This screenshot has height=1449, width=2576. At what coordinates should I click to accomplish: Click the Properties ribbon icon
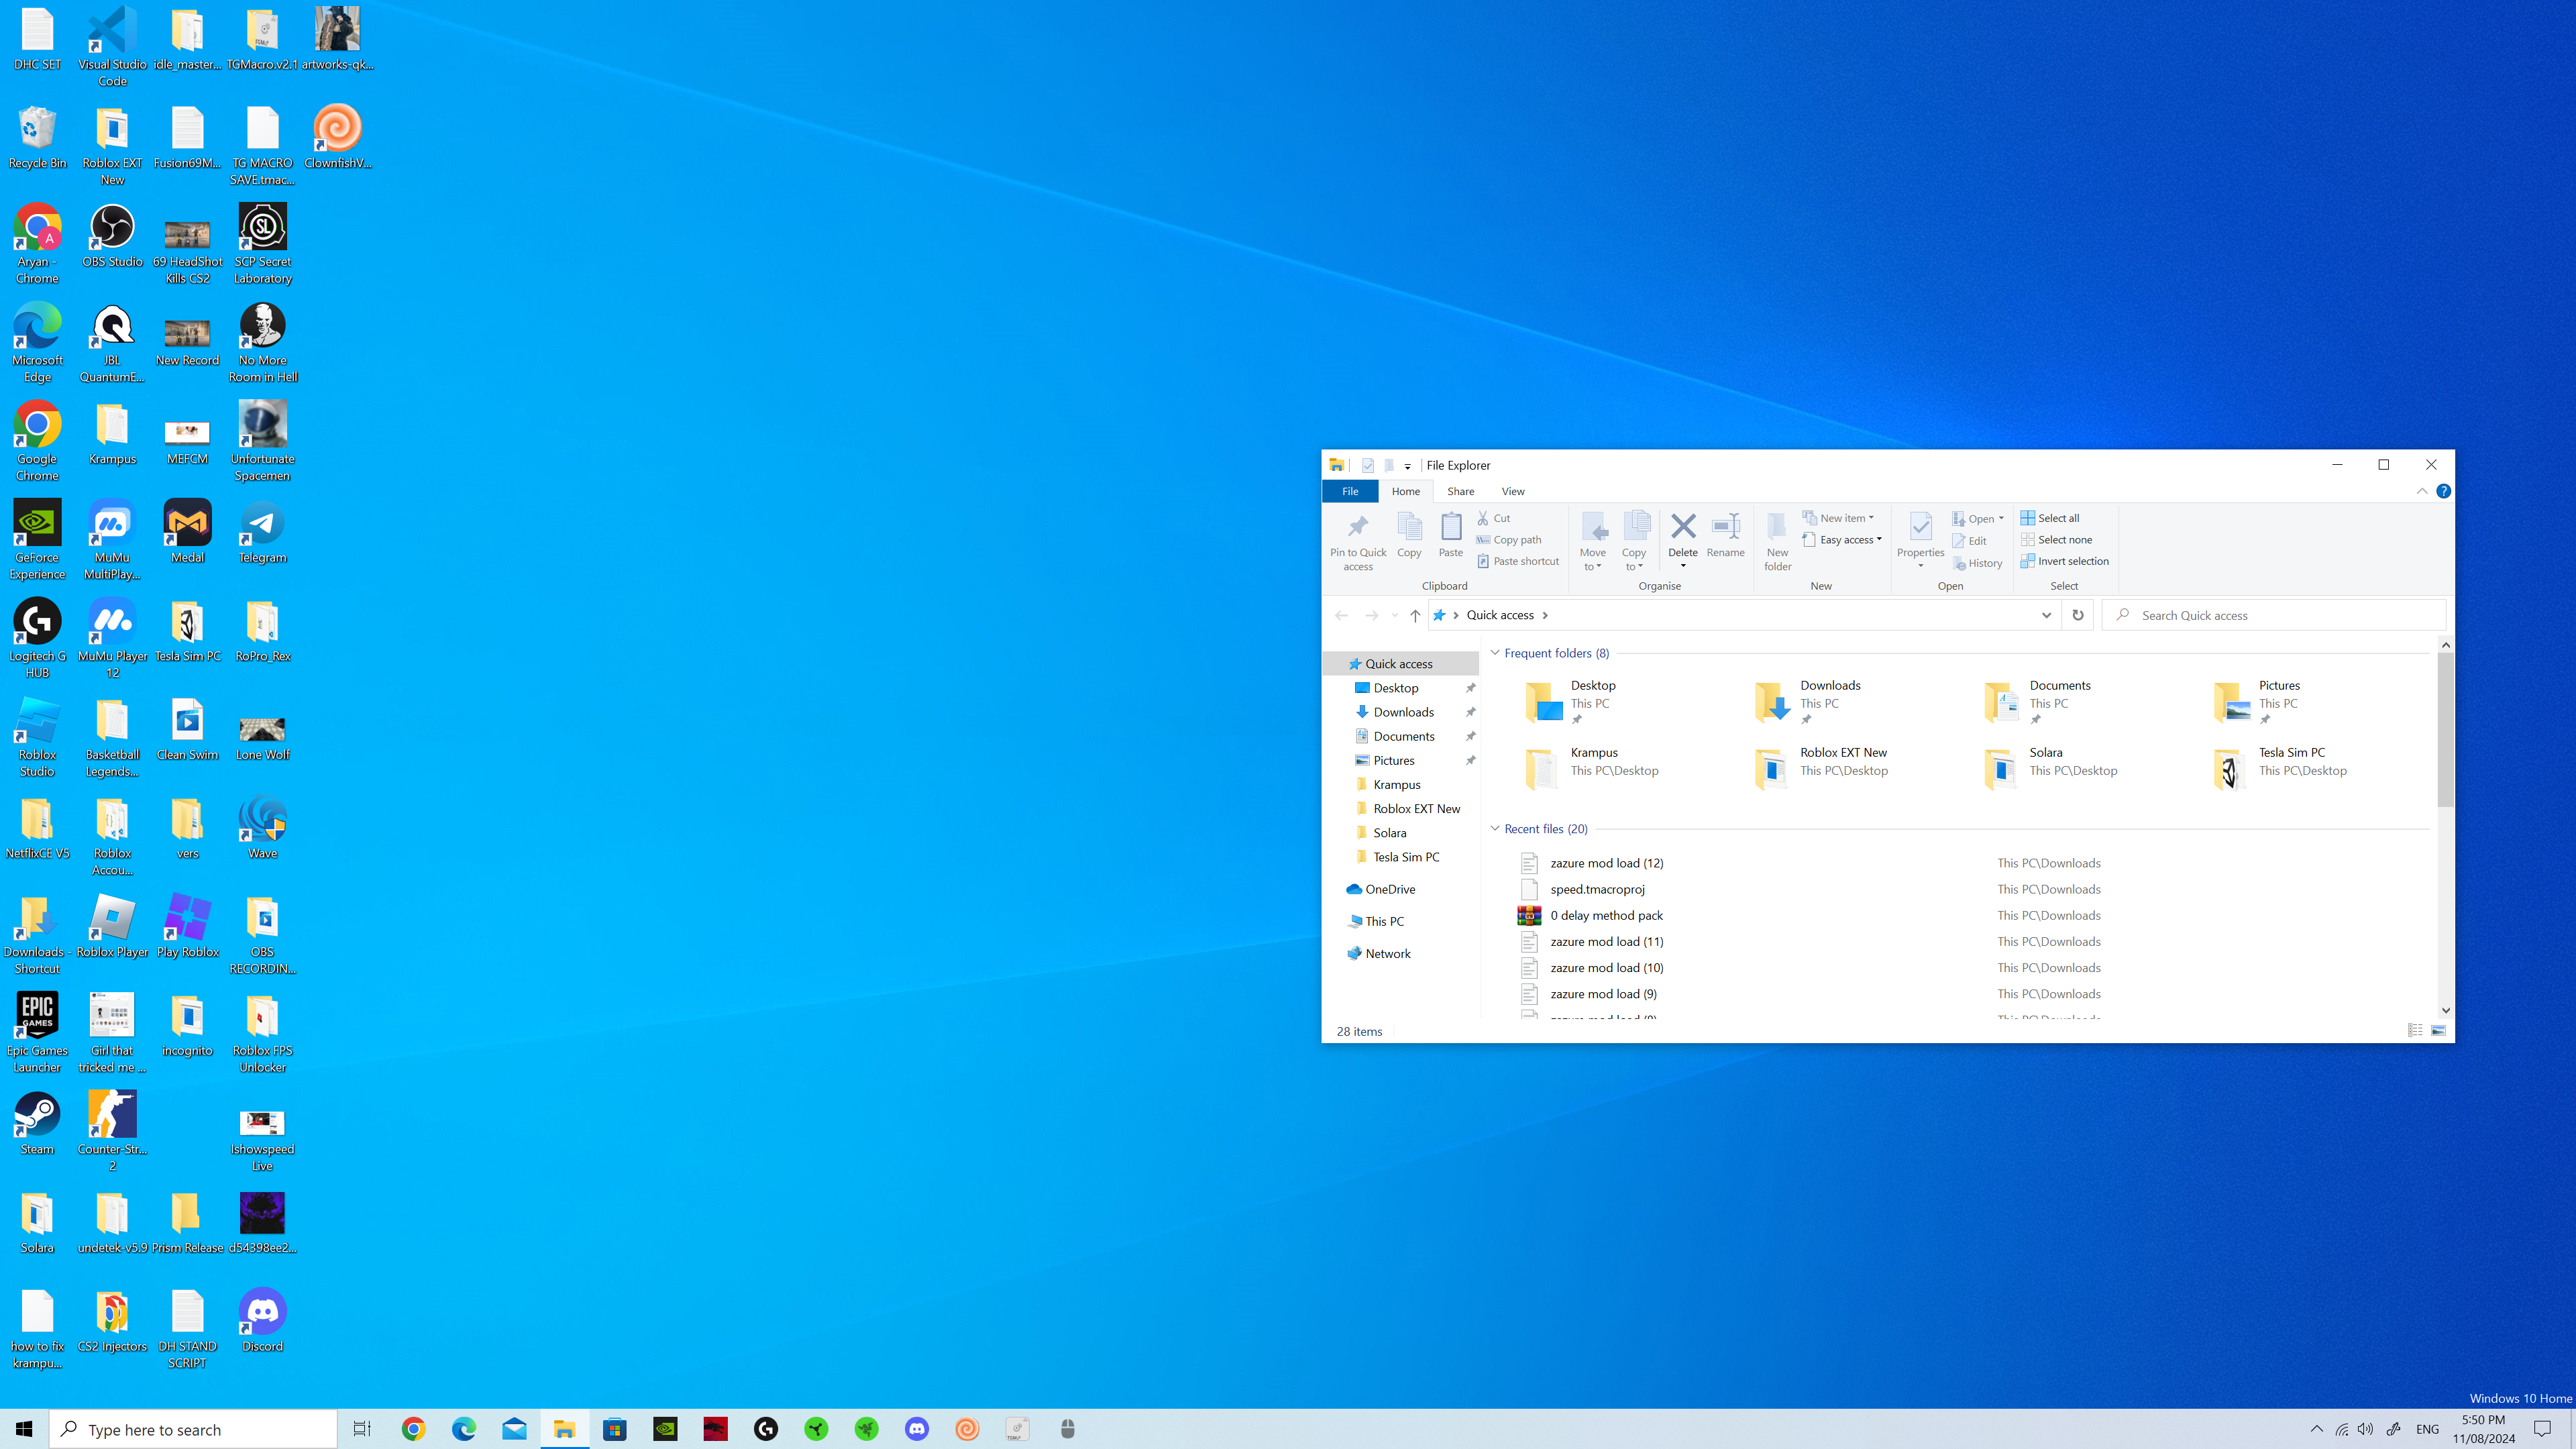pyautogui.click(x=1920, y=527)
